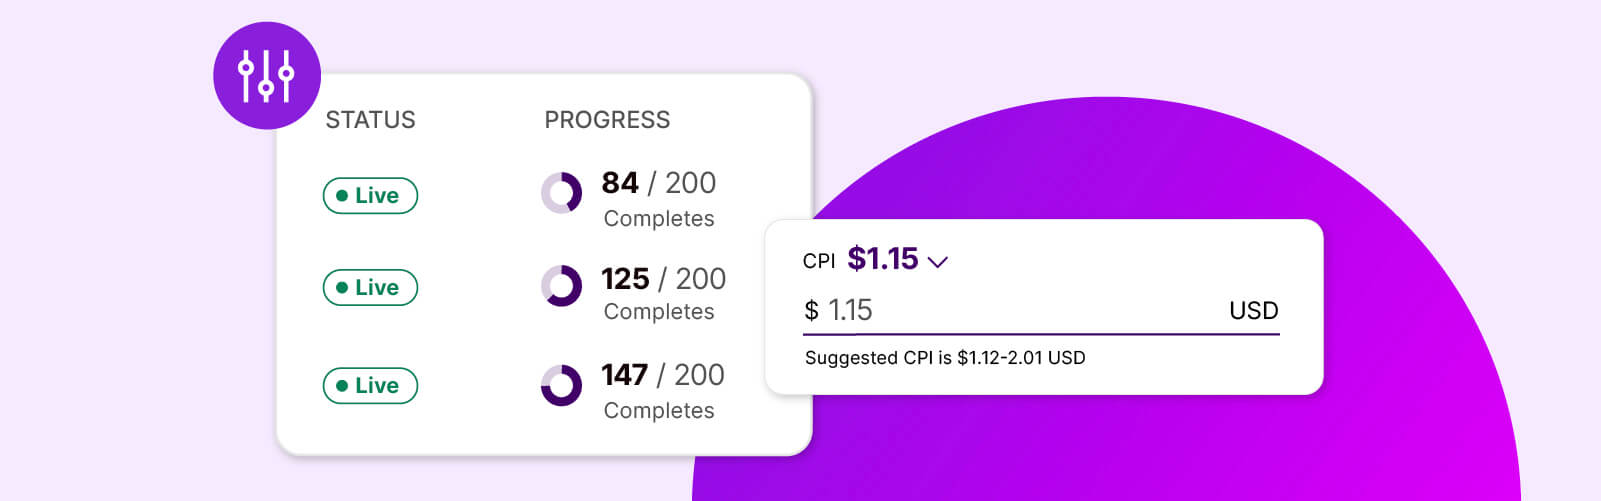The width and height of the screenshot is (1601, 501).
Task: Click the donut chart beside 125 / 200
Action: (561, 286)
